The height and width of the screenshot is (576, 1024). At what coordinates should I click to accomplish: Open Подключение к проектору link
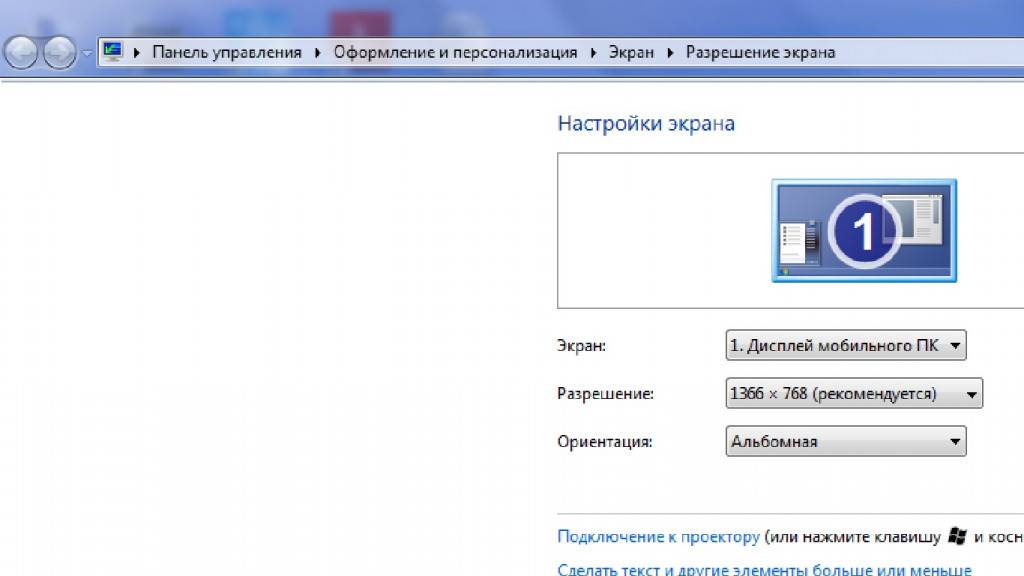click(658, 536)
